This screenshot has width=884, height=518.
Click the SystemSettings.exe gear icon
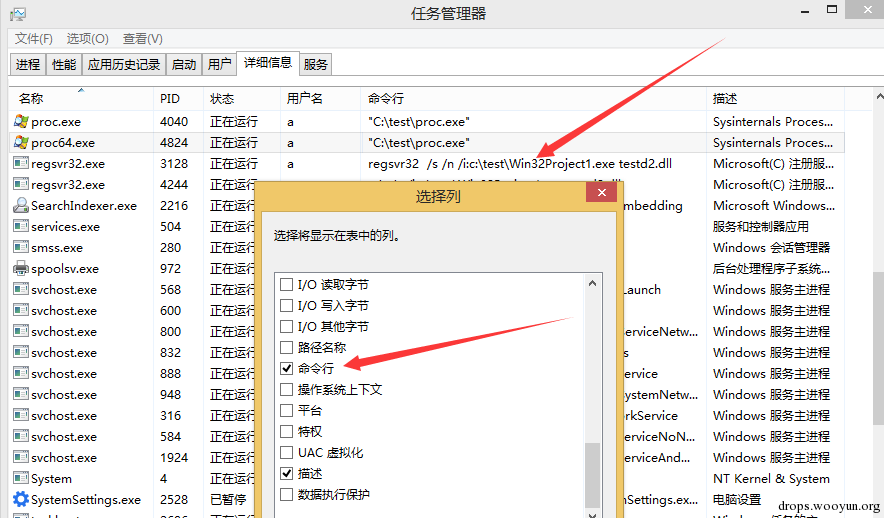point(21,499)
